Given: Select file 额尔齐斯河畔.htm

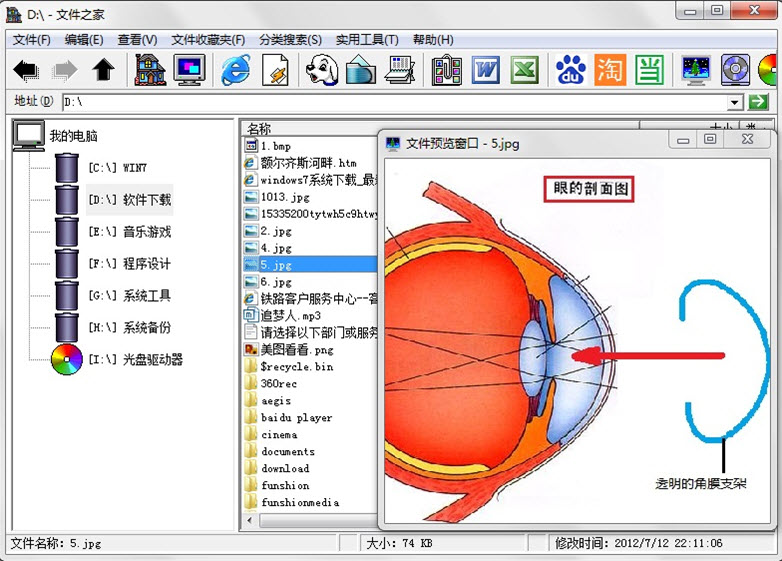Looking at the screenshot, I should coord(309,163).
